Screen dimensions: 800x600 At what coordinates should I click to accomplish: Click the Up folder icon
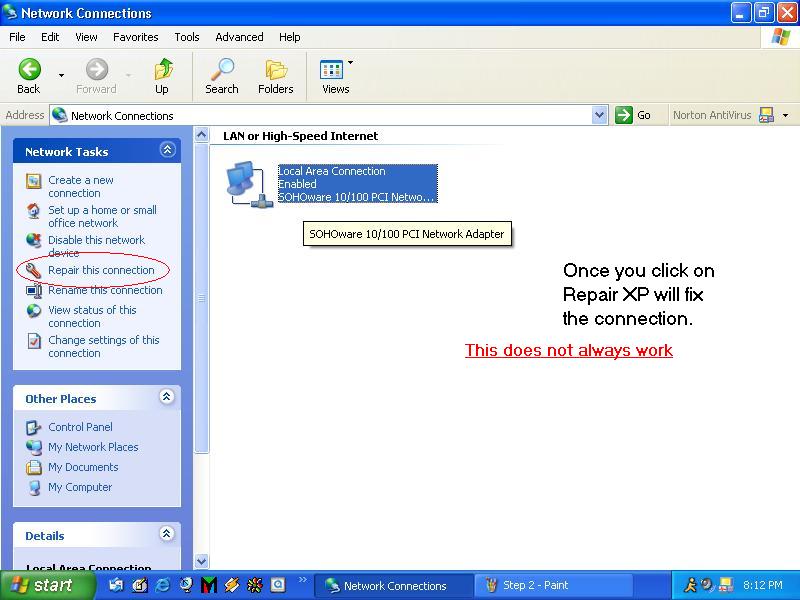click(x=163, y=69)
